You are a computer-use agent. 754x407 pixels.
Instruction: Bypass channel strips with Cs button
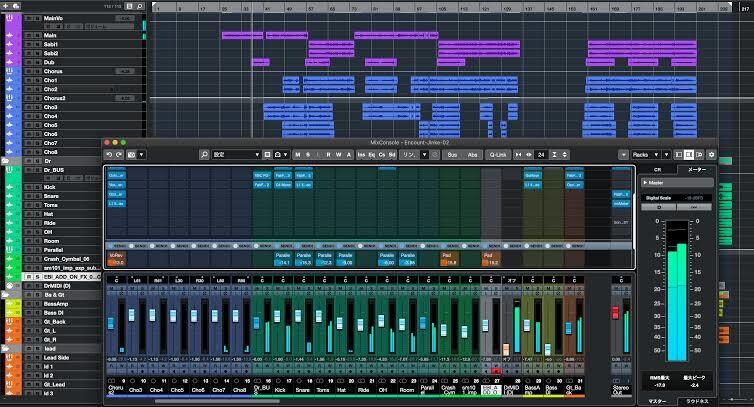point(382,154)
